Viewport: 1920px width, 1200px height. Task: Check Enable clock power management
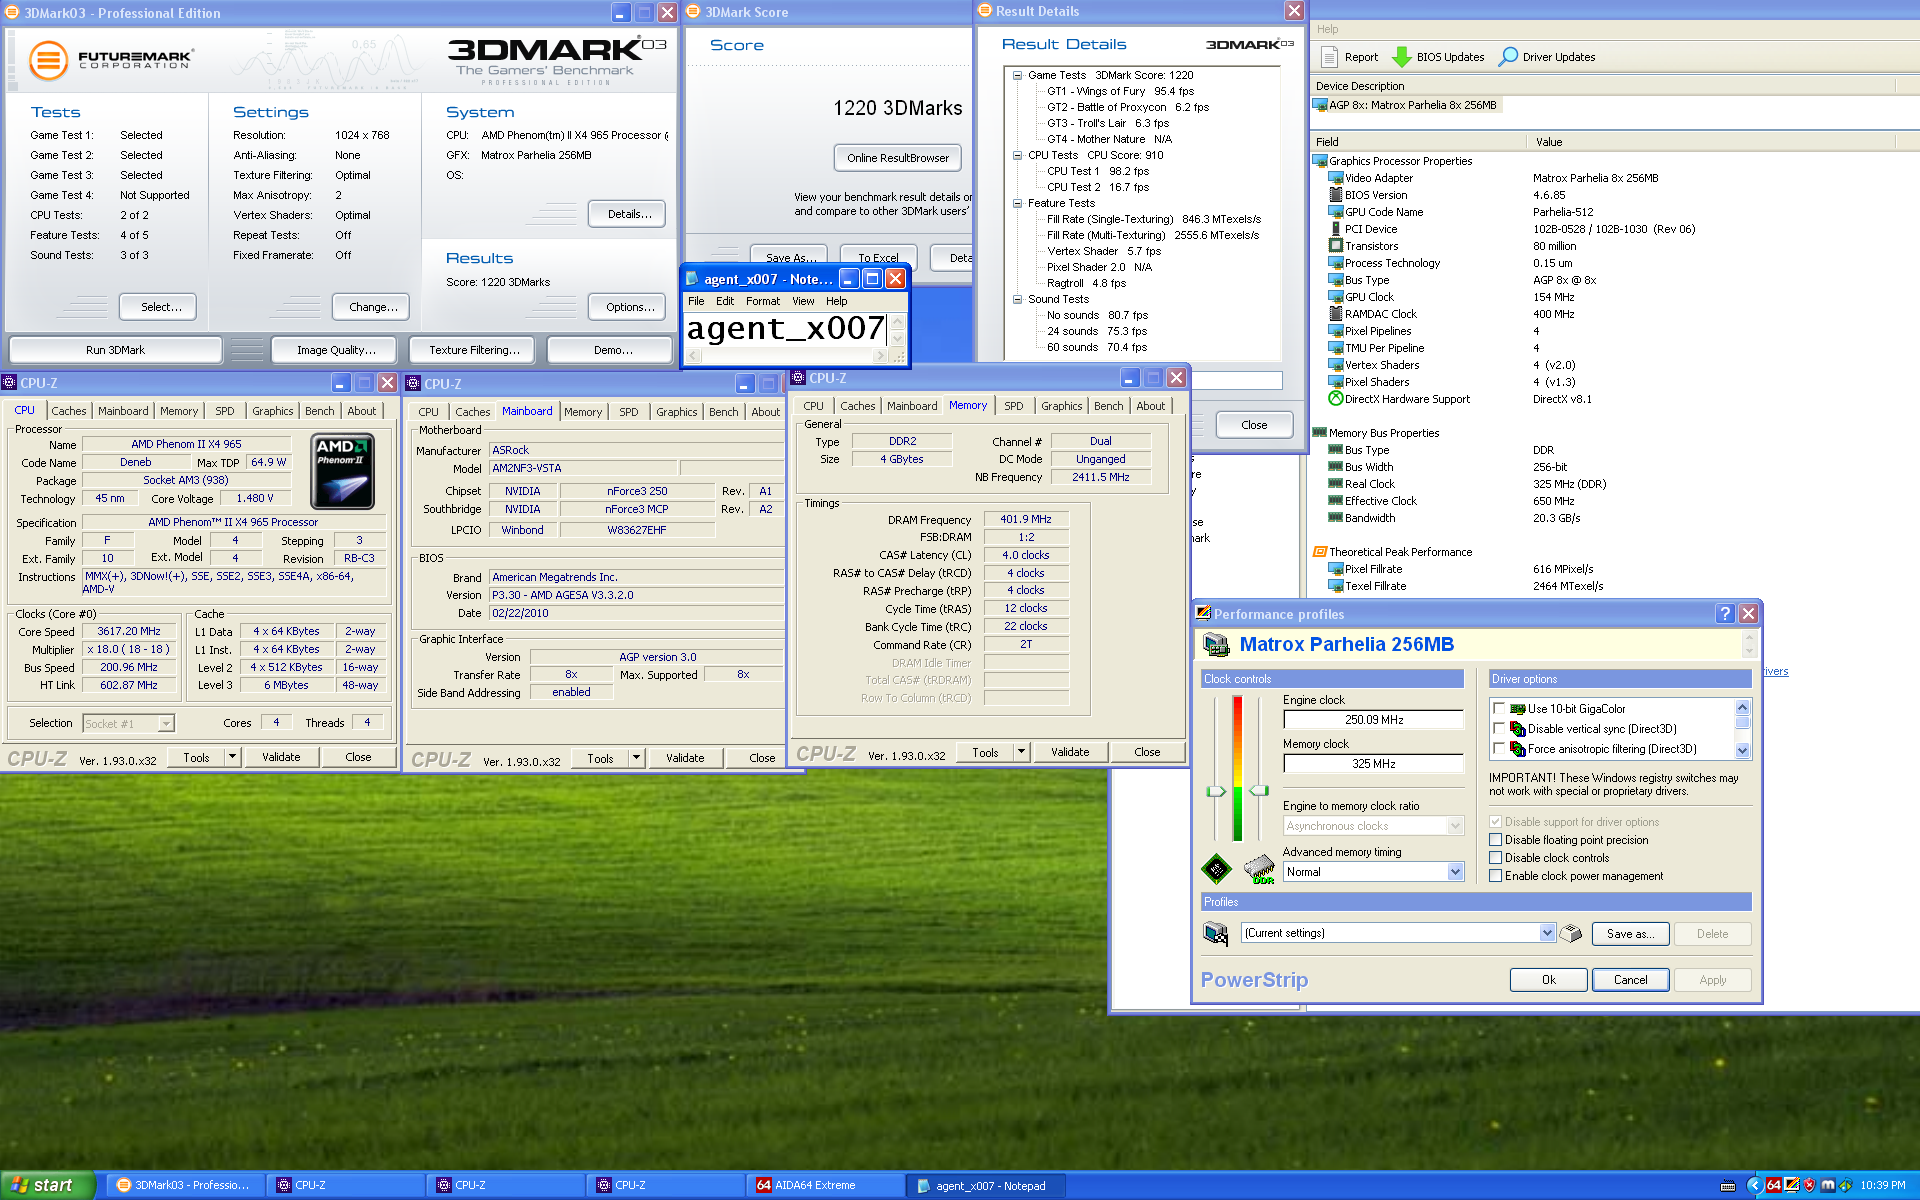click(1496, 876)
